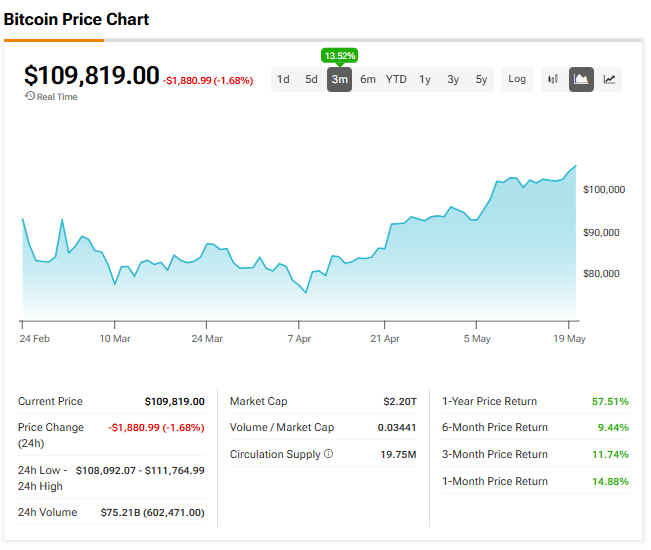Click the 21 Apr date marker
651x550 pixels.
tap(385, 339)
